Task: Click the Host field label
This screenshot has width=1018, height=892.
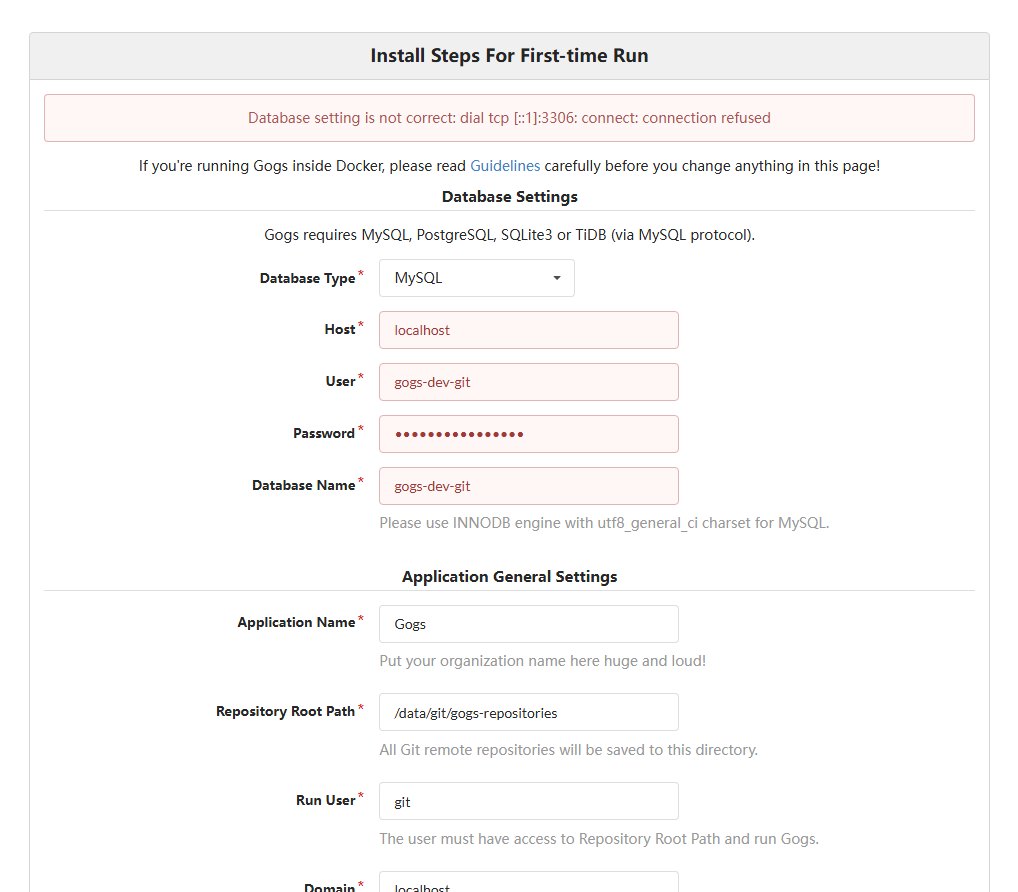Action: click(340, 329)
